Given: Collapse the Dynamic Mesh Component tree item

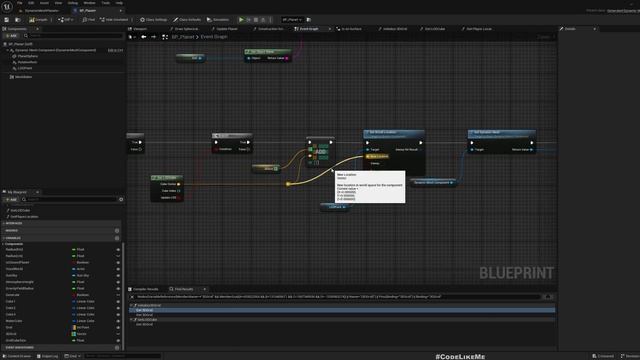Looking at the screenshot, I should (x=7, y=50).
